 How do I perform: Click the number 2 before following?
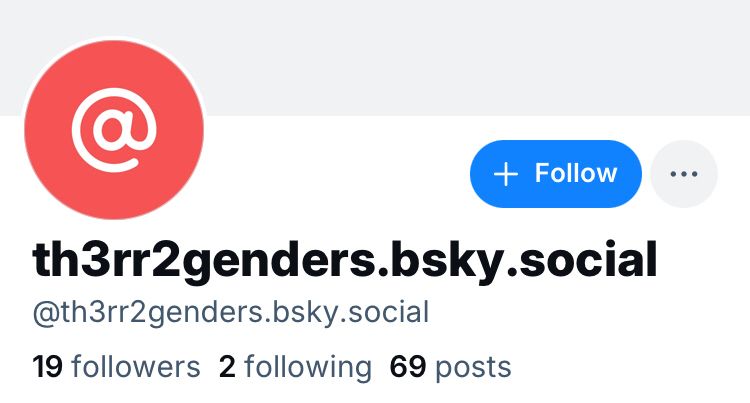227,367
